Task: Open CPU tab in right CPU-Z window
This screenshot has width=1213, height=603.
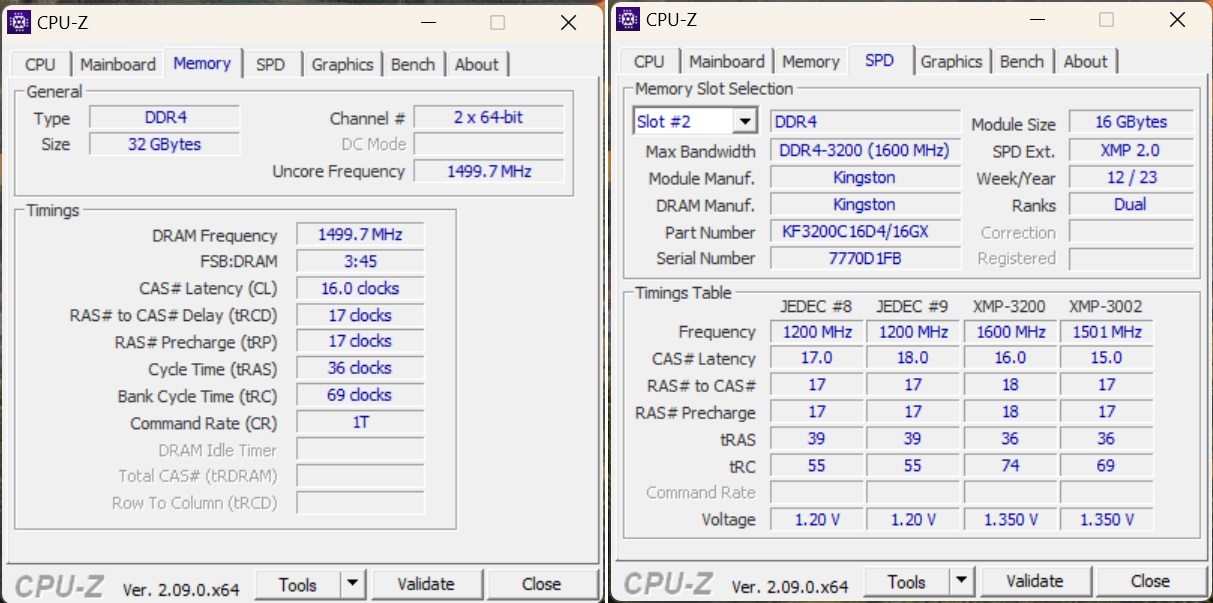Action: point(649,61)
